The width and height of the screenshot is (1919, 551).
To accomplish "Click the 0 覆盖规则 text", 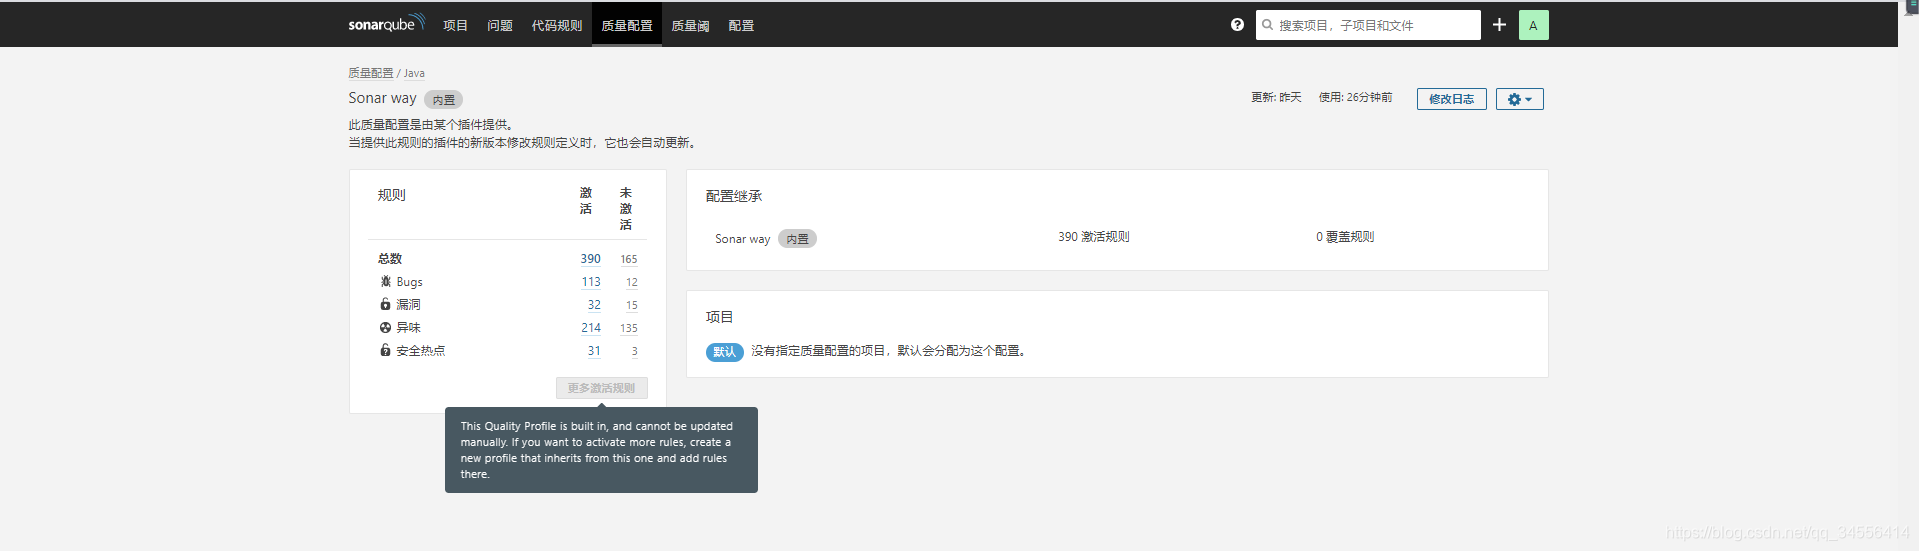I will (x=1345, y=237).
